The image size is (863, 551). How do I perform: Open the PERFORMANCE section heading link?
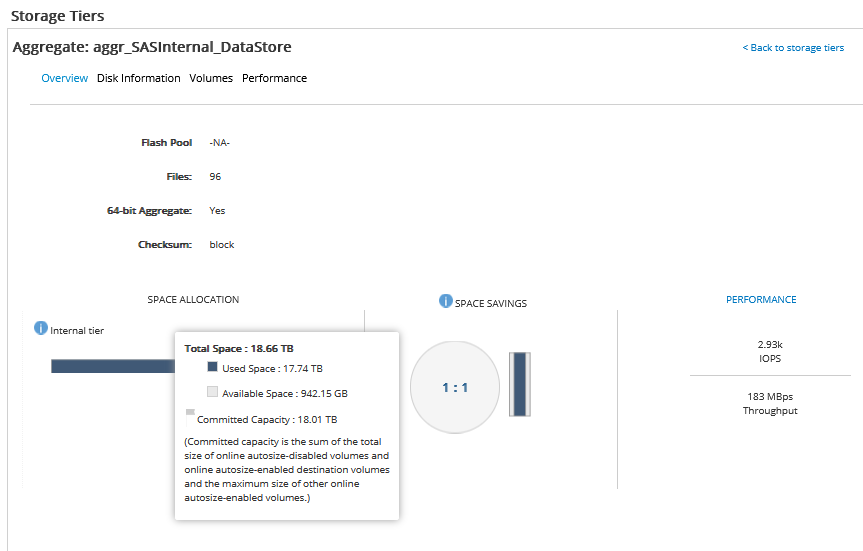(x=761, y=300)
